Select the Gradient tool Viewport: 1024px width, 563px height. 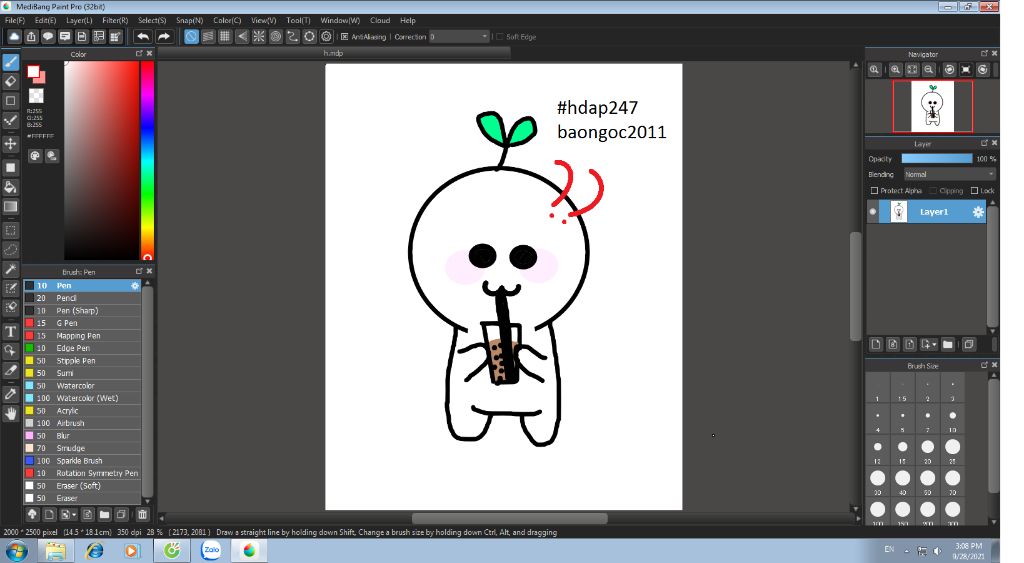pos(10,206)
